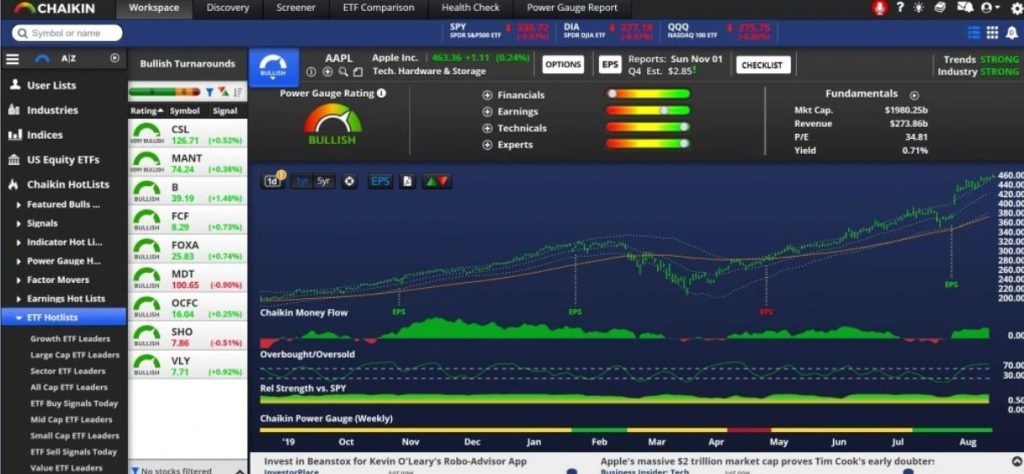
Task: Click the Symbol or name search field
Action: pyautogui.click(x=72, y=33)
